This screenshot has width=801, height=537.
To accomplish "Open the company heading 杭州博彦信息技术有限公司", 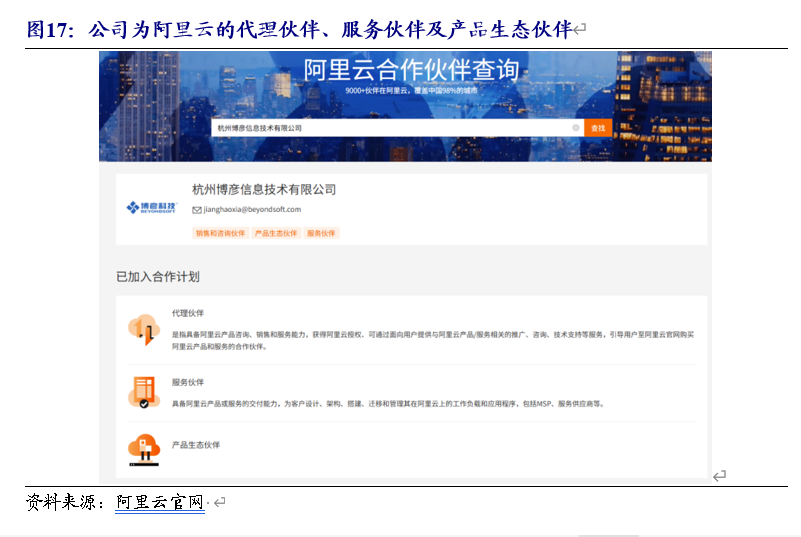I will tap(264, 190).
